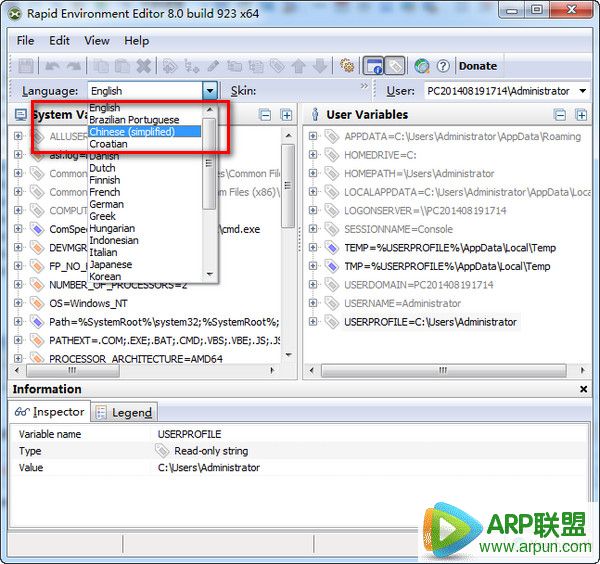This screenshot has height=564, width=600.
Task: Toggle the Information panel toolbar button
Action: (373, 66)
